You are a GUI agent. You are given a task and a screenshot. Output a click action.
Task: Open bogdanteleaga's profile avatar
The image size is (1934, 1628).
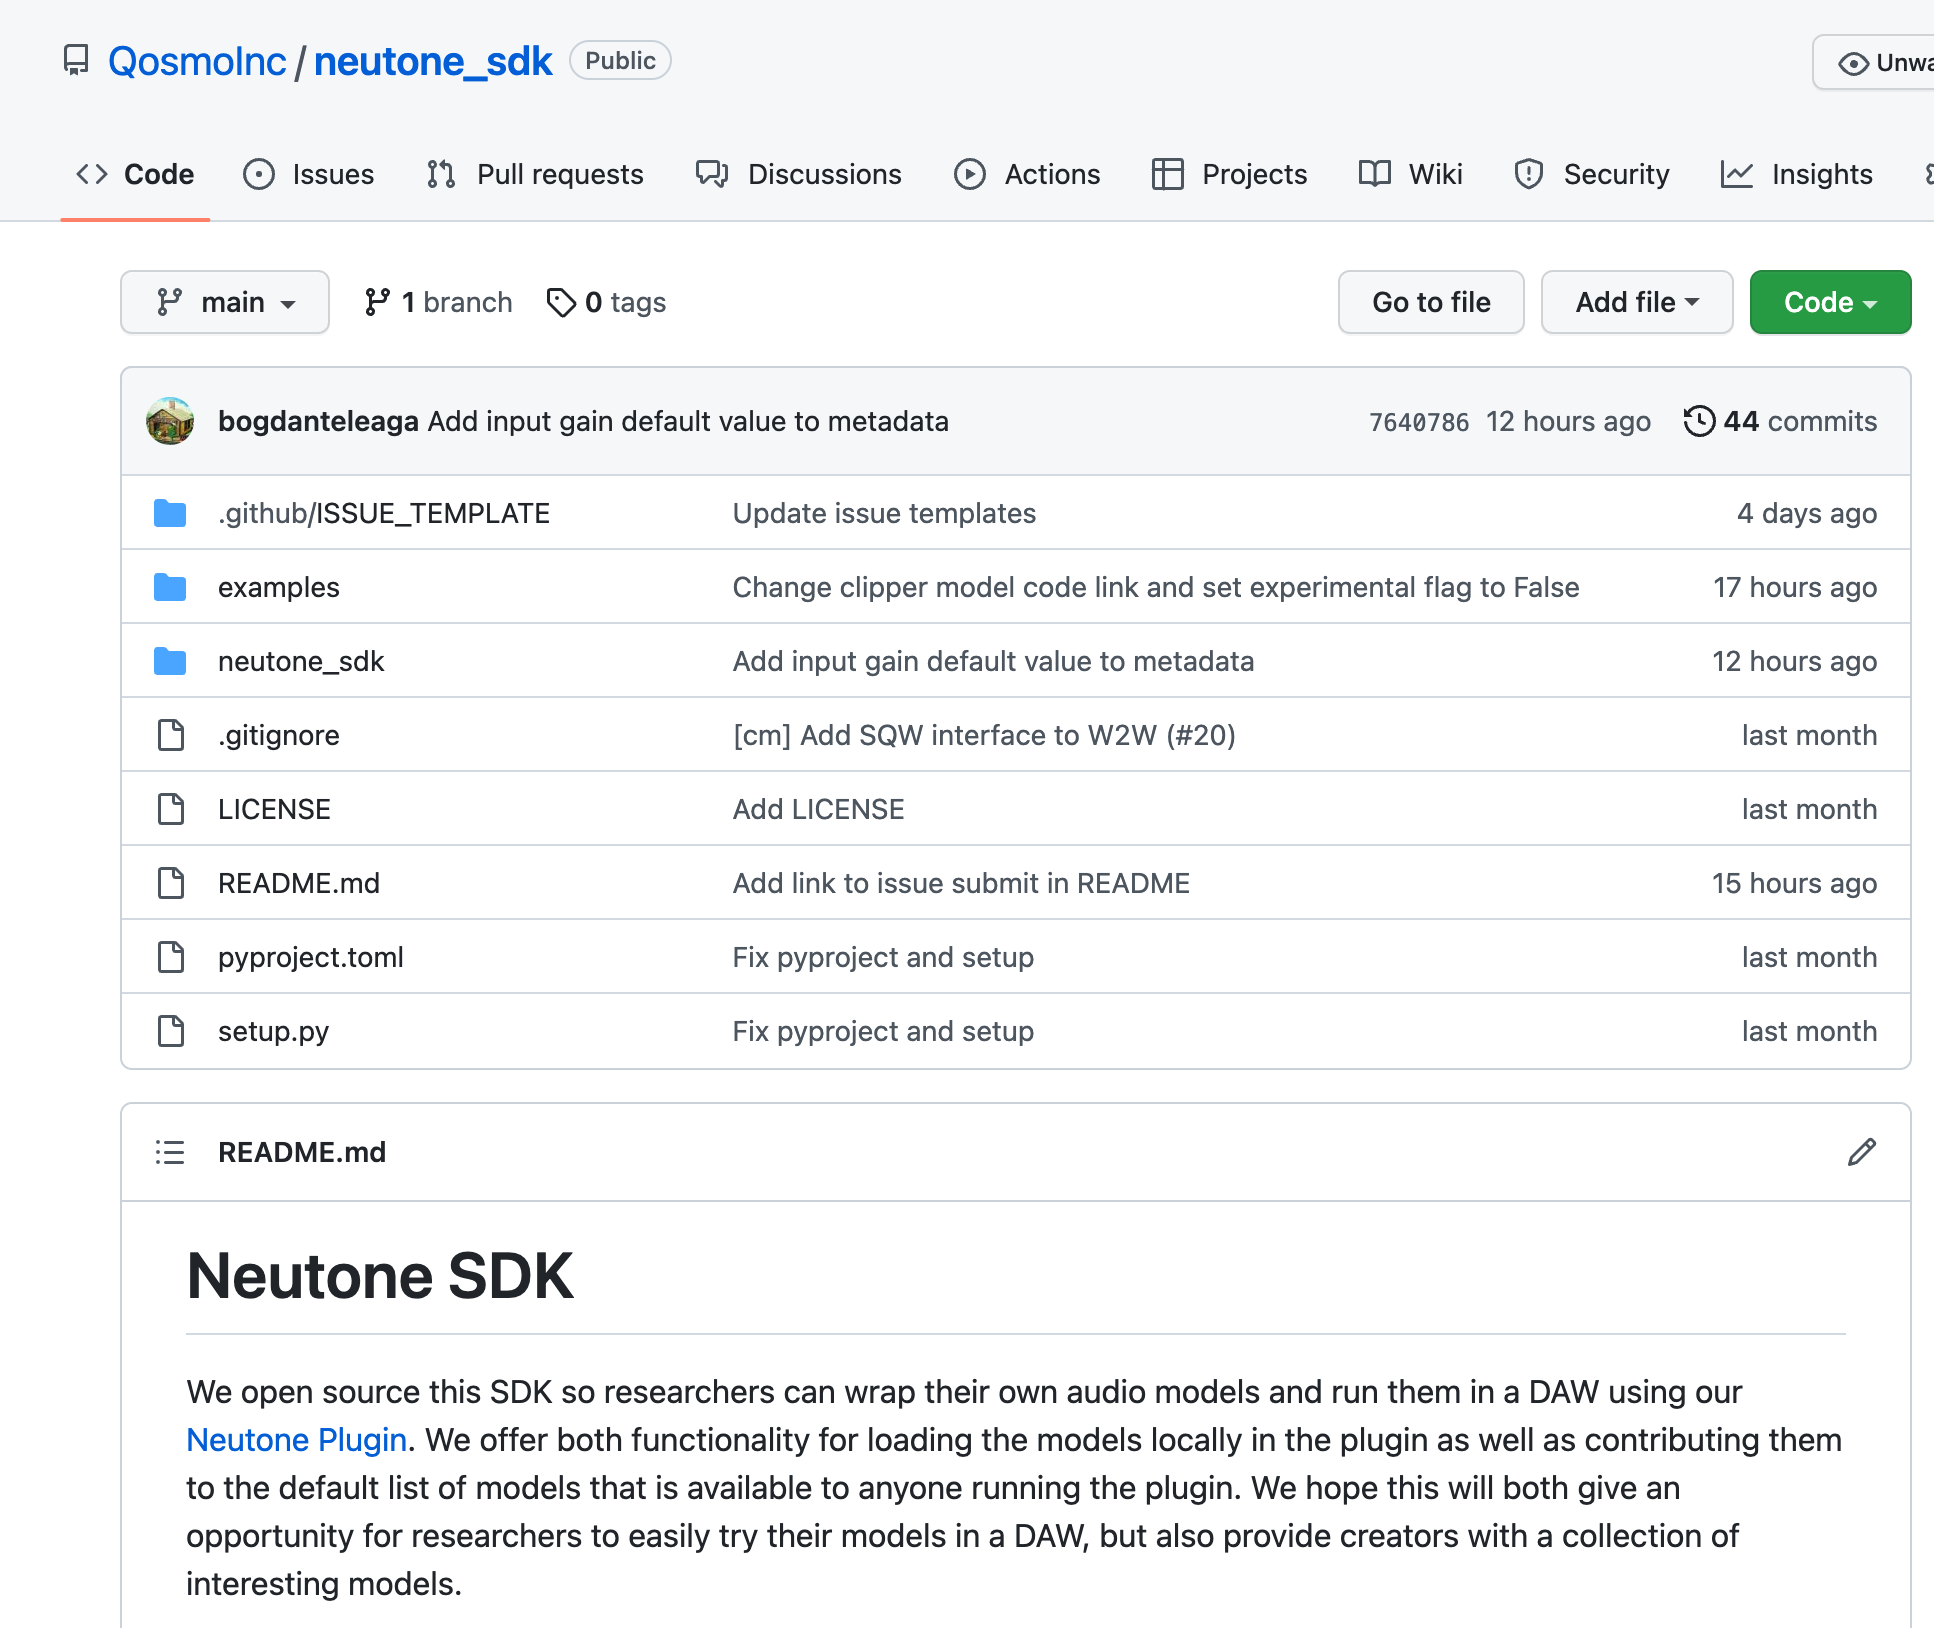click(169, 421)
